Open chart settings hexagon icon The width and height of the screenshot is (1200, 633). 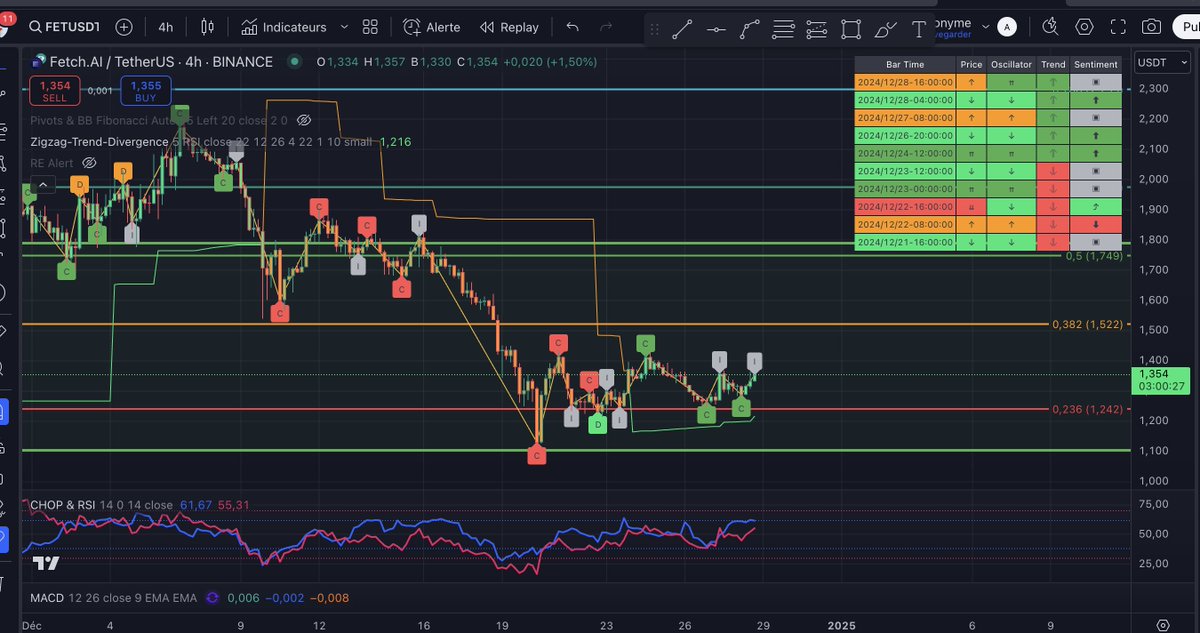[1084, 27]
